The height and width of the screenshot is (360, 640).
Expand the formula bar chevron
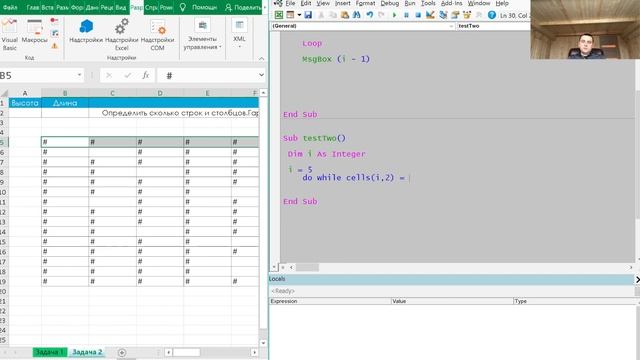coord(261,75)
